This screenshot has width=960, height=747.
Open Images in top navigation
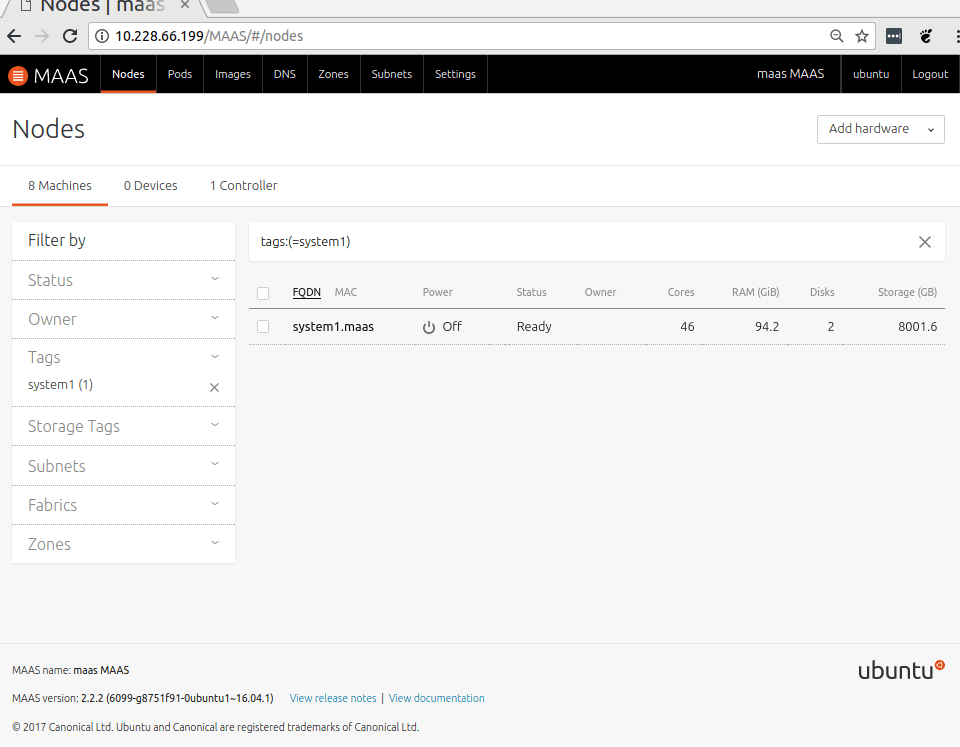pos(233,74)
